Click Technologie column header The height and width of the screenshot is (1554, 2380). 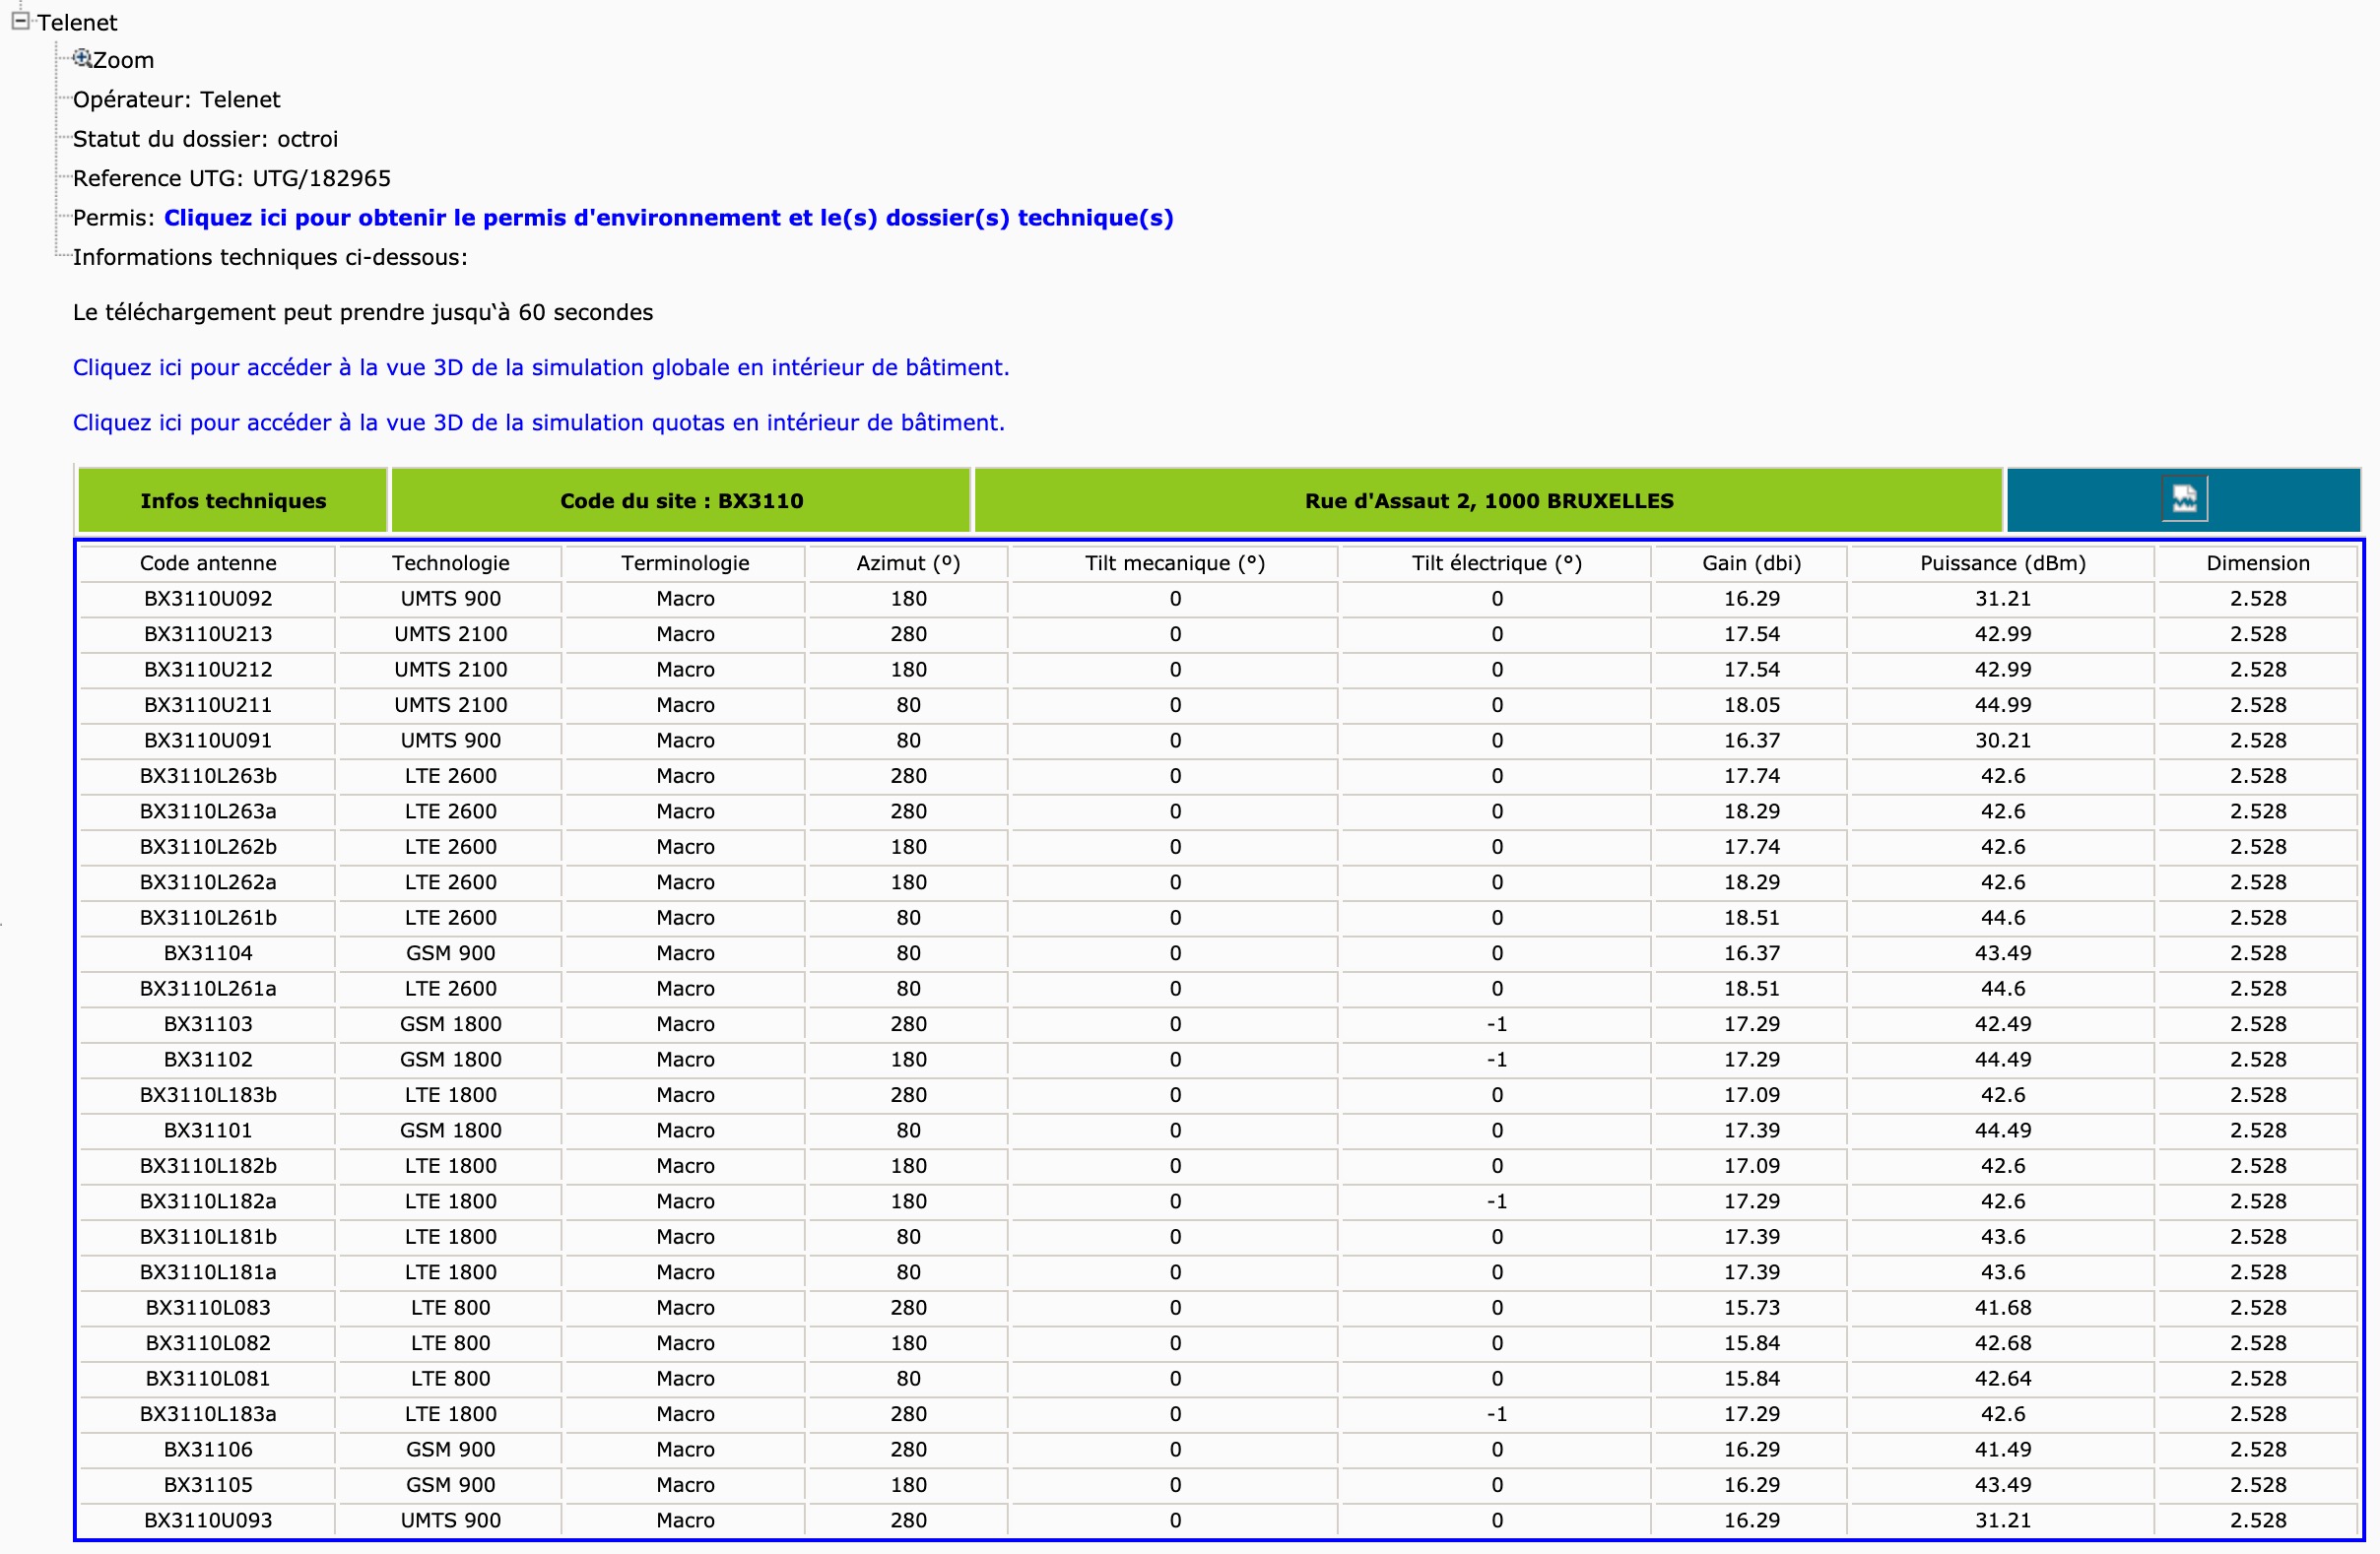pos(450,563)
